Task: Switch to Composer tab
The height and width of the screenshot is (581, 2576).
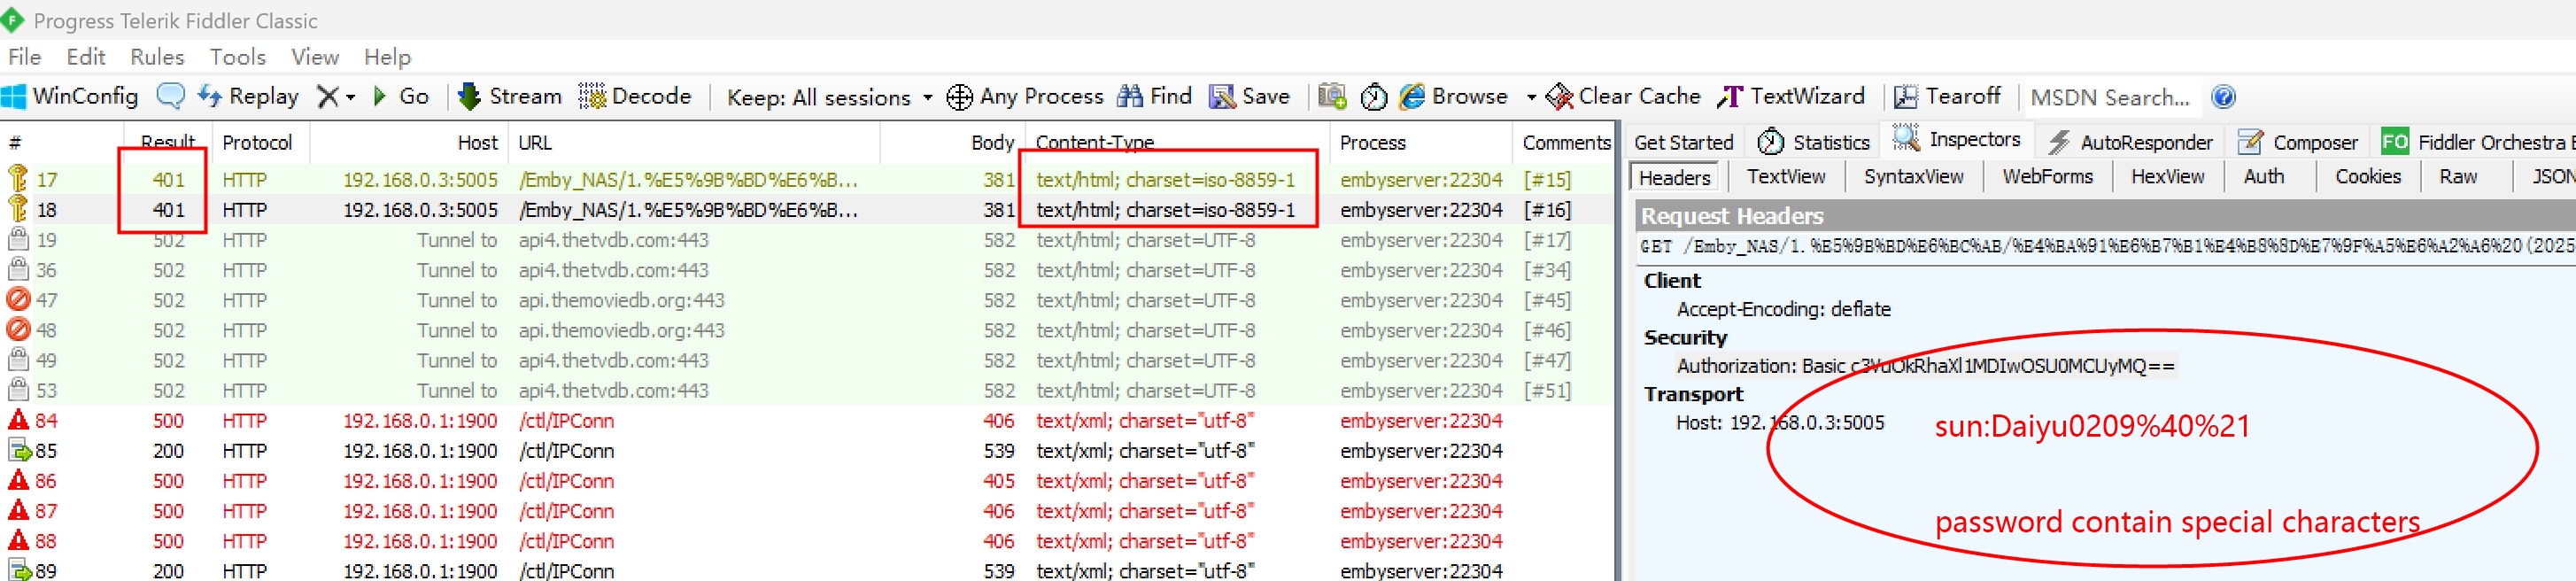Action: coord(2296,143)
